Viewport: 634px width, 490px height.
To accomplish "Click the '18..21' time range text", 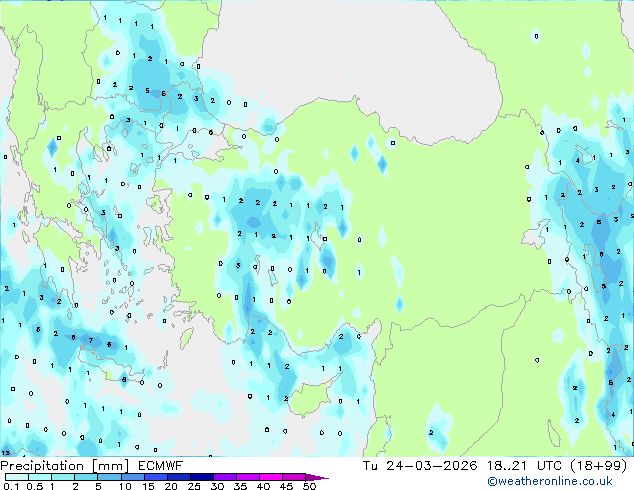I will point(507,466).
